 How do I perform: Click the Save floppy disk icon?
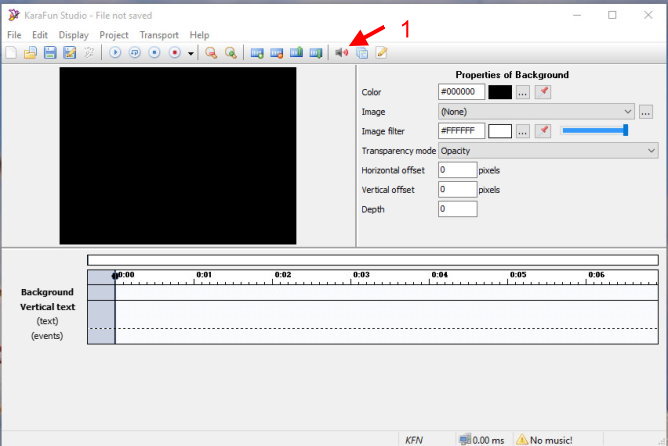click(x=49, y=53)
